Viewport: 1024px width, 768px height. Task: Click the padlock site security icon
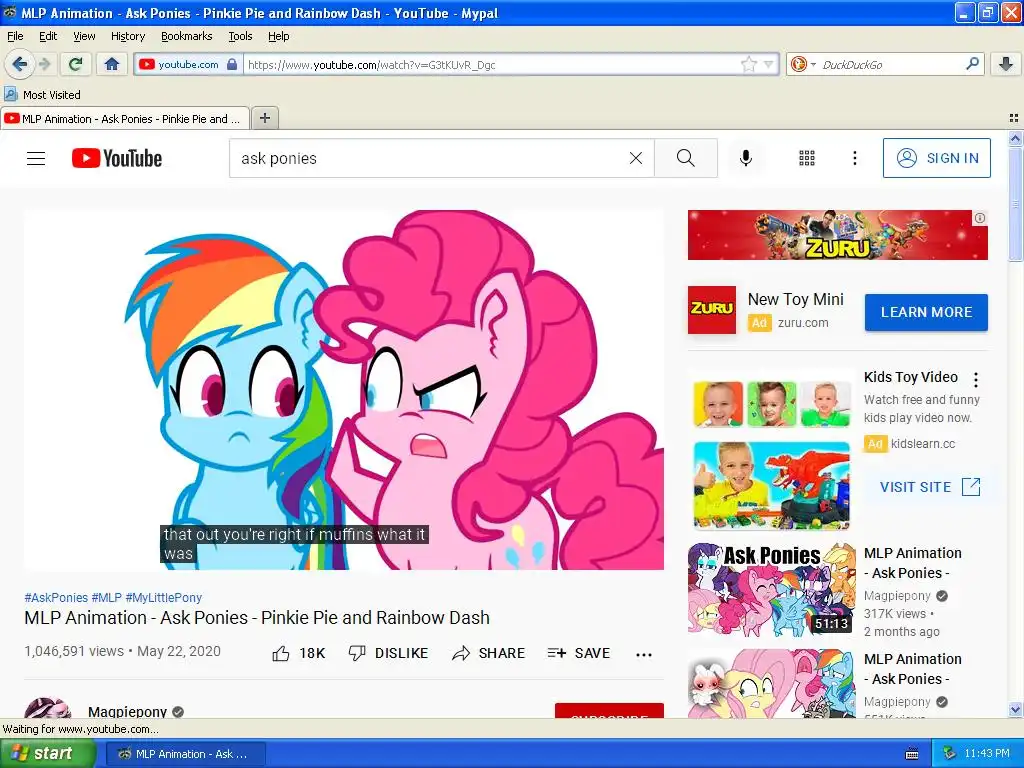tap(232, 64)
